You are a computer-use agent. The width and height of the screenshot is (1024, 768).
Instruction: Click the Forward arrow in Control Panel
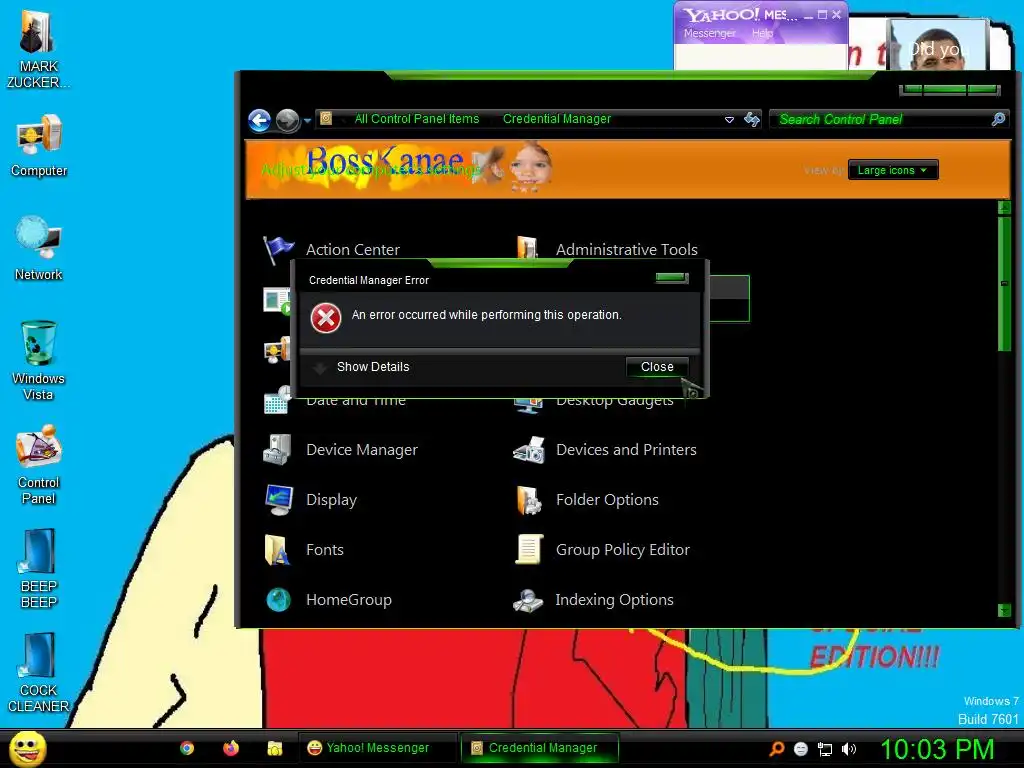click(x=287, y=120)
